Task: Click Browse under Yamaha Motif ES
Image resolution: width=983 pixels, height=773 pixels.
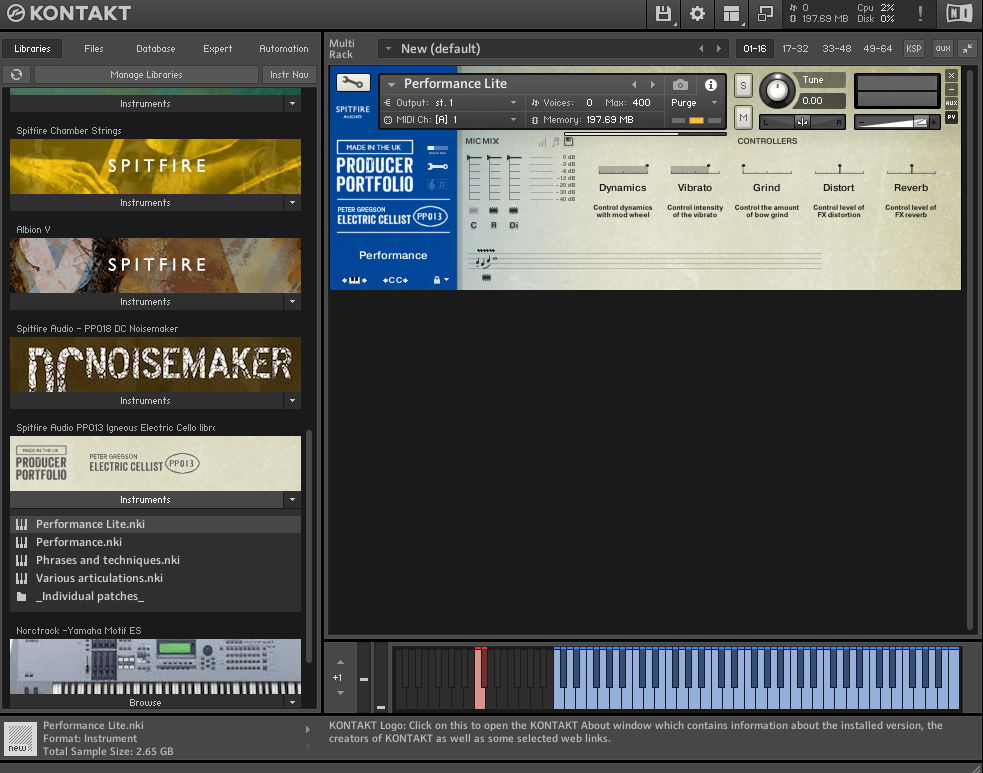Action: click(x=145, y=703)
